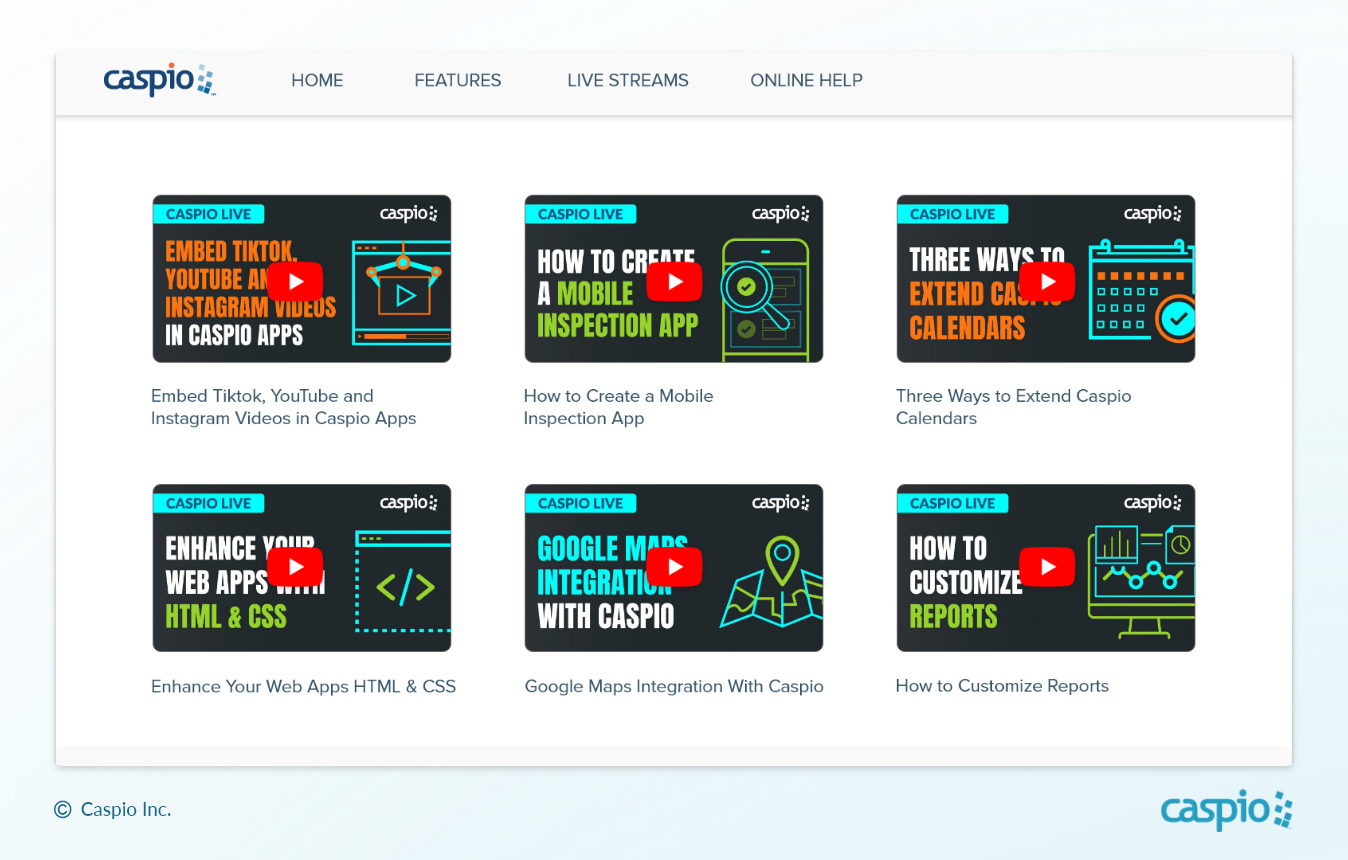This screenshot has height=860, width=1348.
Task: Go to the HOME menu item
Action: (317, 80)
